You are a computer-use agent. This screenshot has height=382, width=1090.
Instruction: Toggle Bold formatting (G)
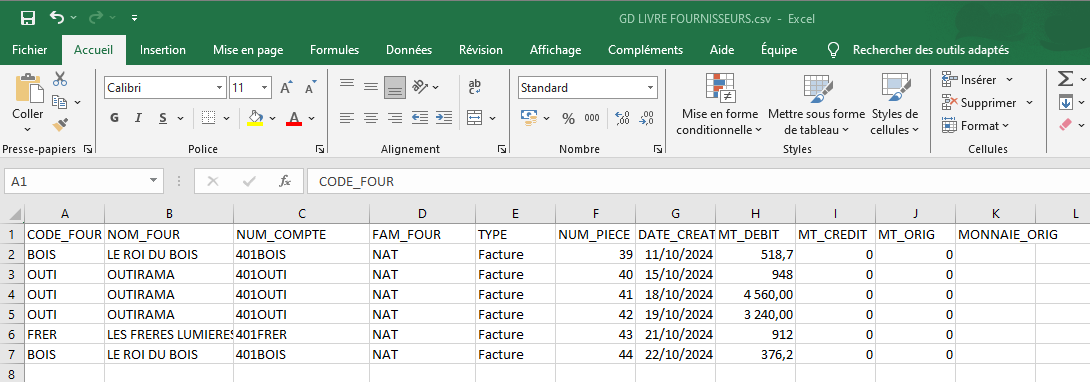click(114, 118)
